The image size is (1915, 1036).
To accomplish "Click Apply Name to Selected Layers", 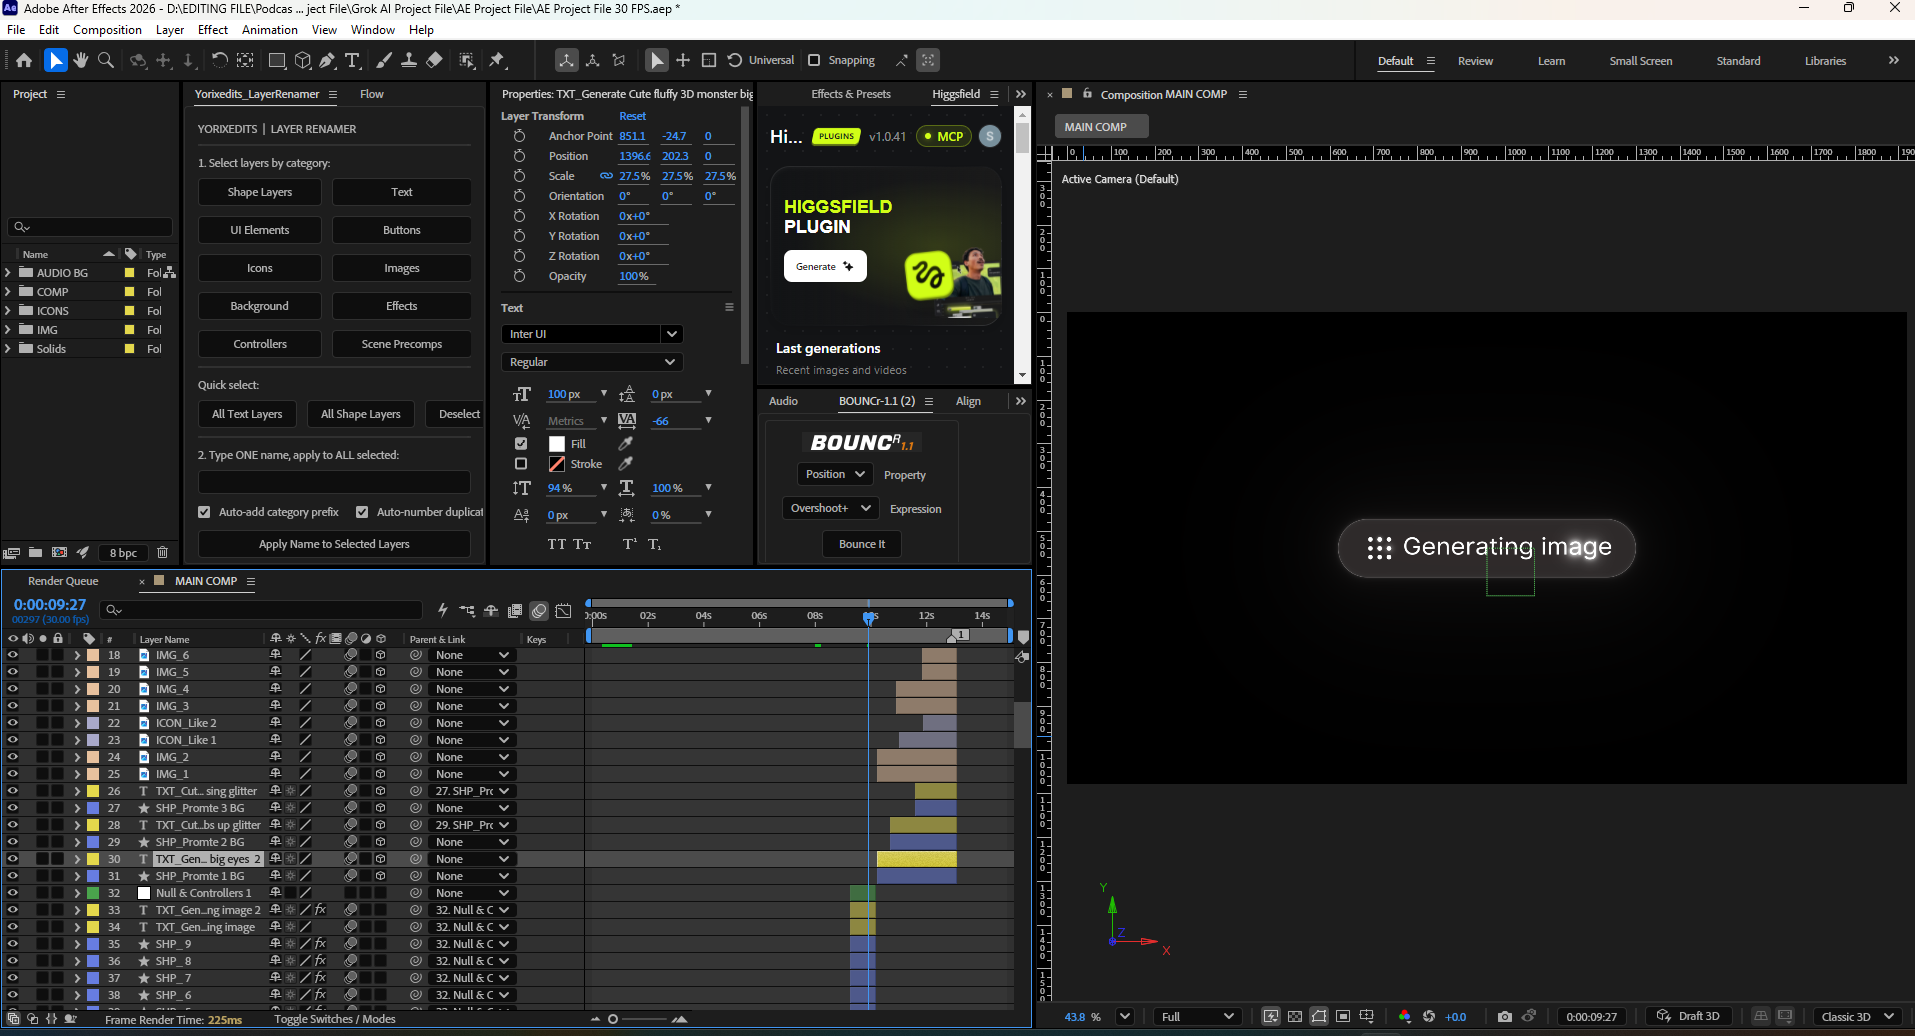I will [x=334, y=544].
